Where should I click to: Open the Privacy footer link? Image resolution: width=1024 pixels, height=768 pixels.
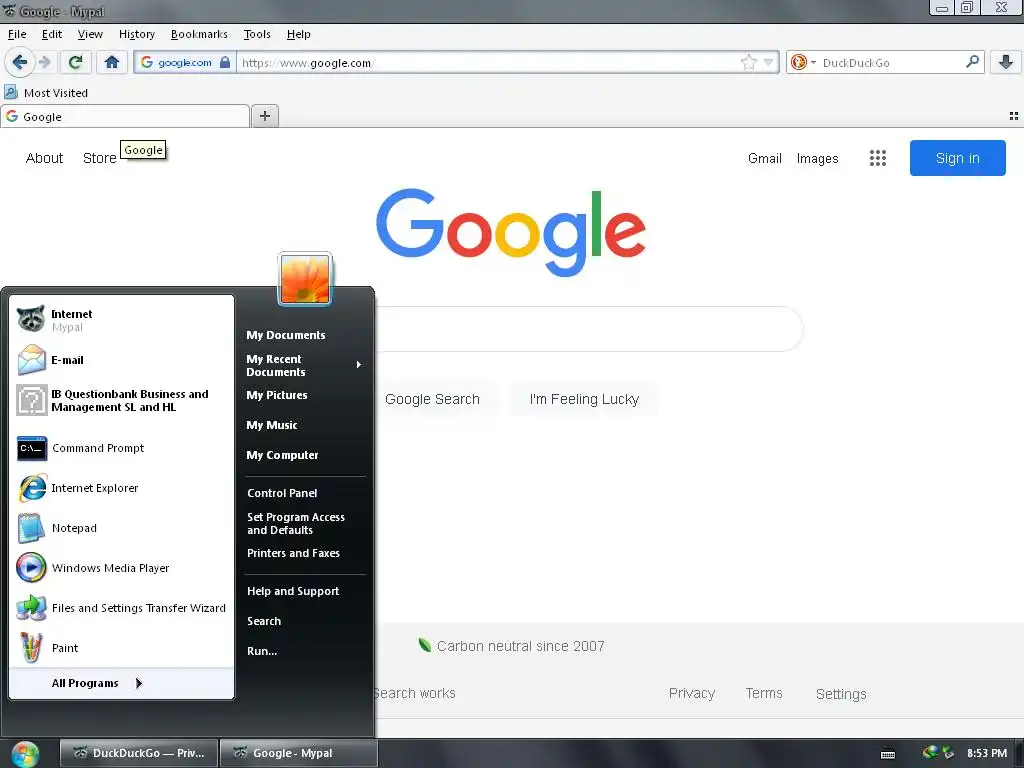(x=692, y=693)
